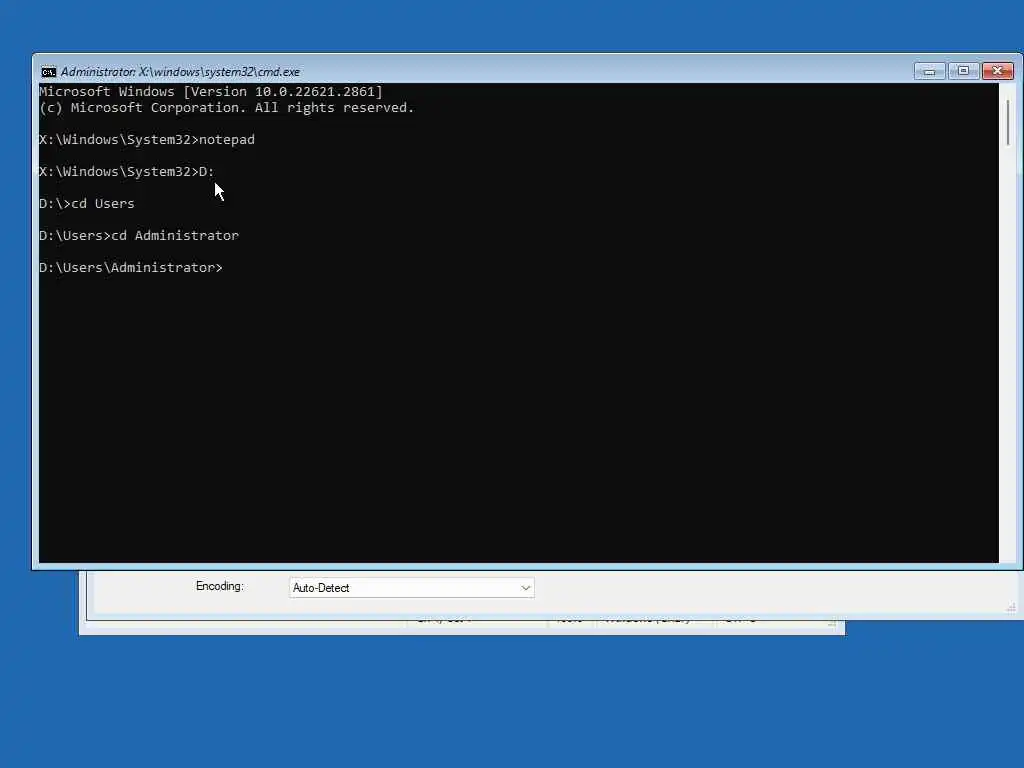The width and height of the screenshot is (1024, 768).
Task: Click the 'X:\Windows\System32>notepad' line
Action: pos(147,140)
